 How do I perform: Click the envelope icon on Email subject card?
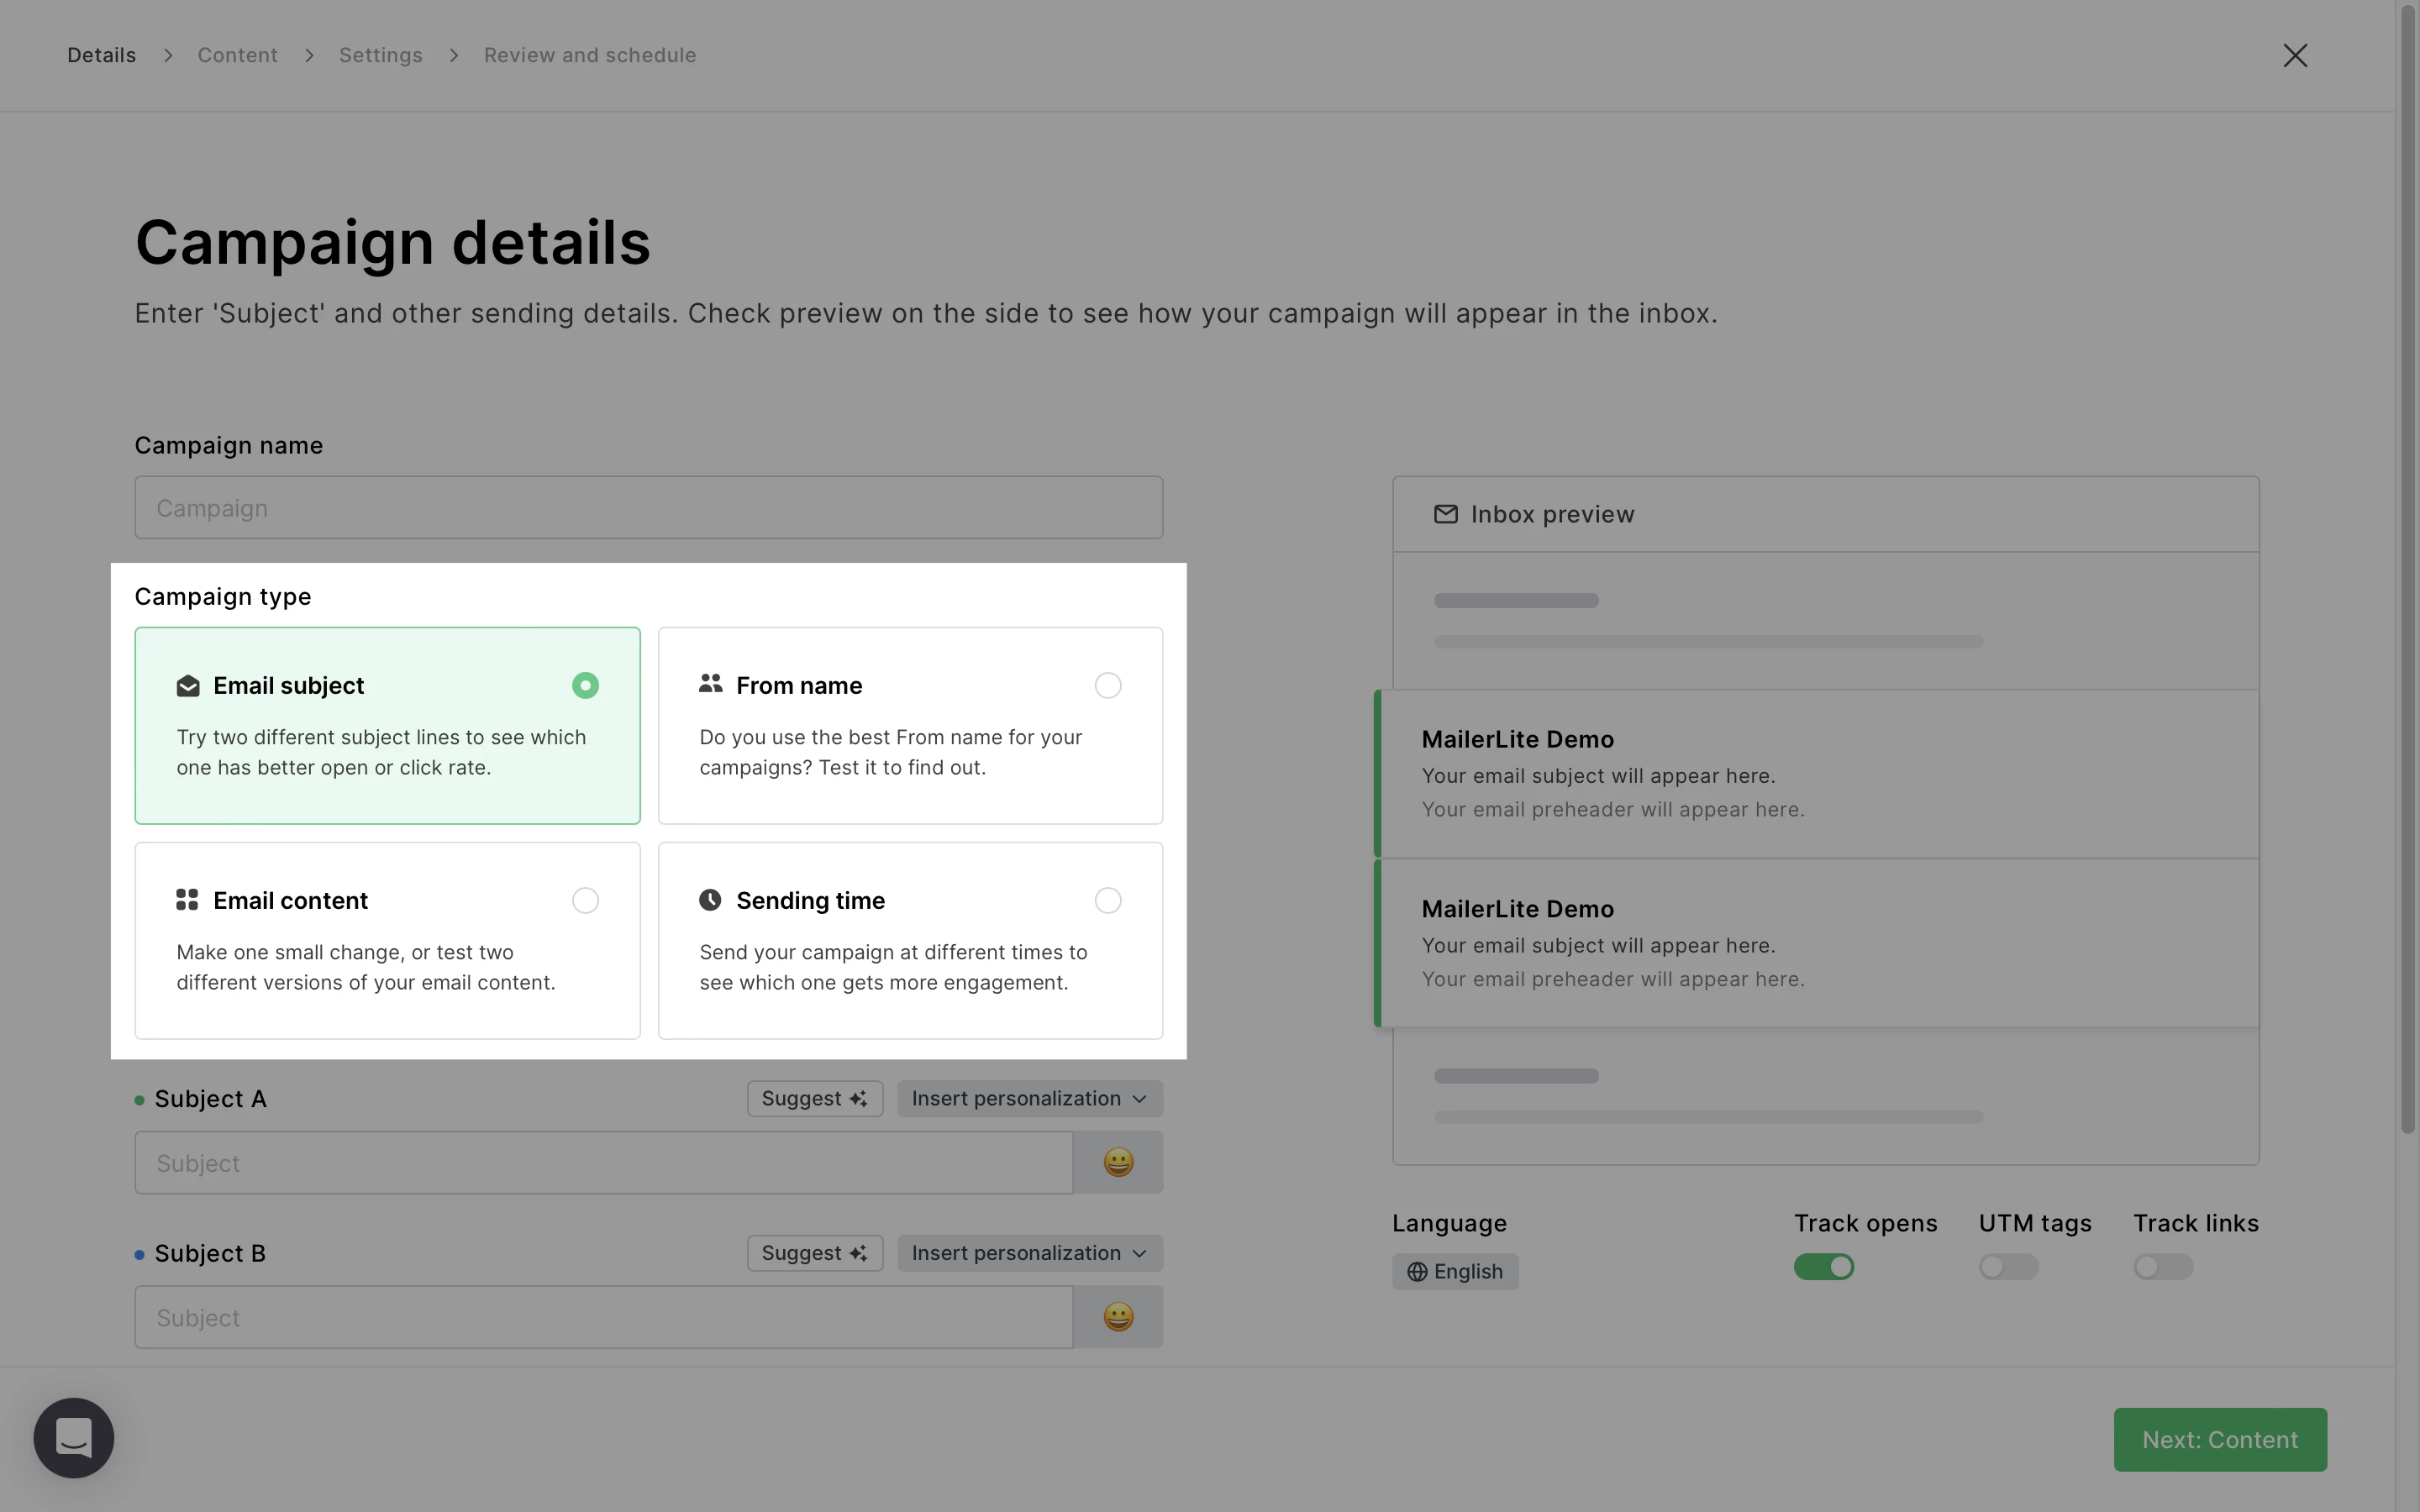188,686
